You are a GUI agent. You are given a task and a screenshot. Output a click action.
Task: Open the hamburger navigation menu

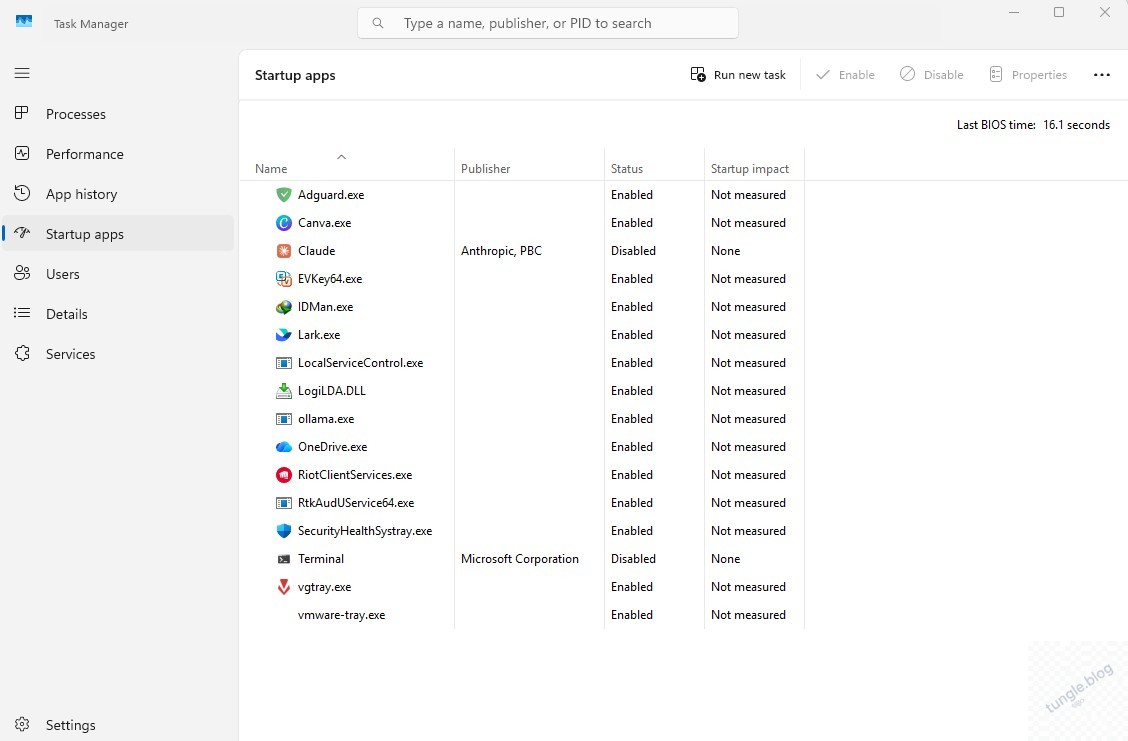(x=22, y=73)
